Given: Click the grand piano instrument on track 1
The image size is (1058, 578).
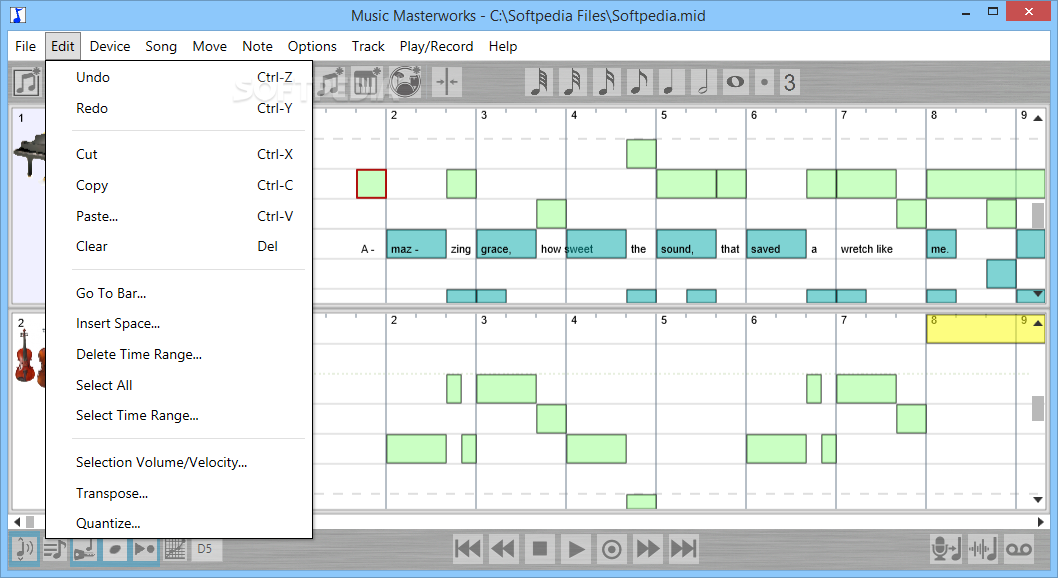Looking at the screenshot, I should [30, 154].
